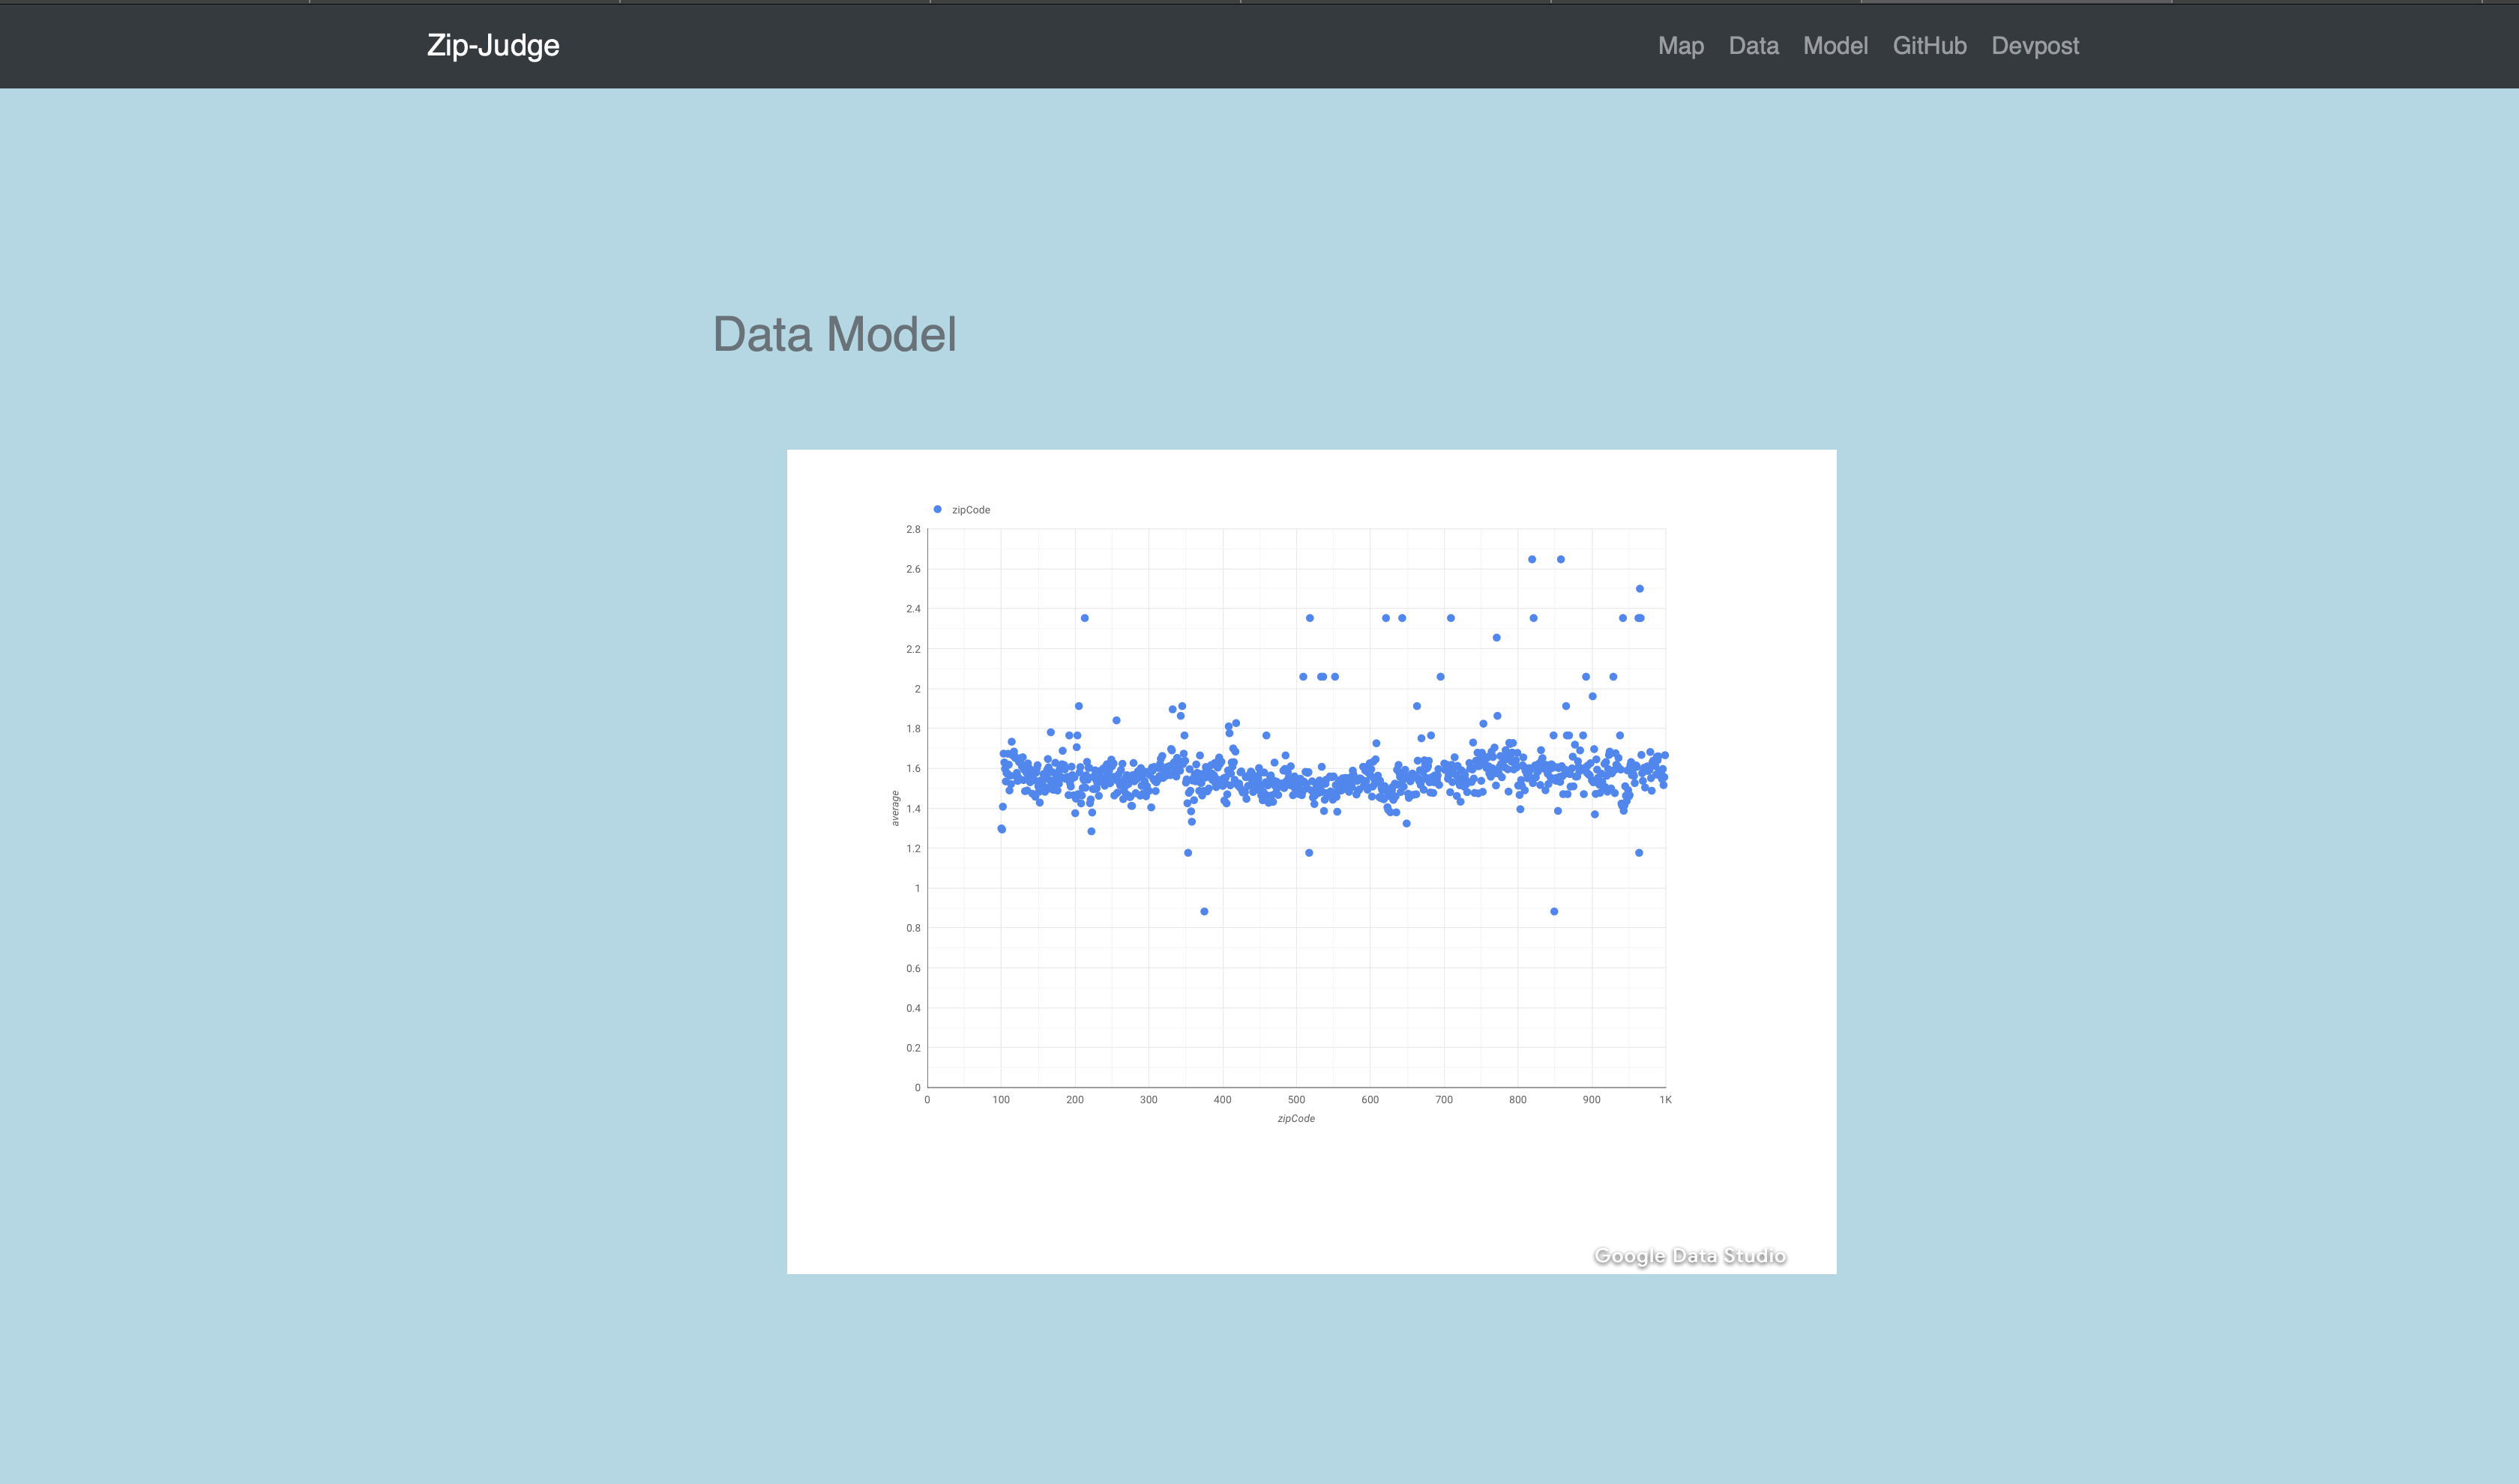Open the GitHub link in navbar
The image size is (2519, 1484).
pyautogui.click(x=1929, y=46)
